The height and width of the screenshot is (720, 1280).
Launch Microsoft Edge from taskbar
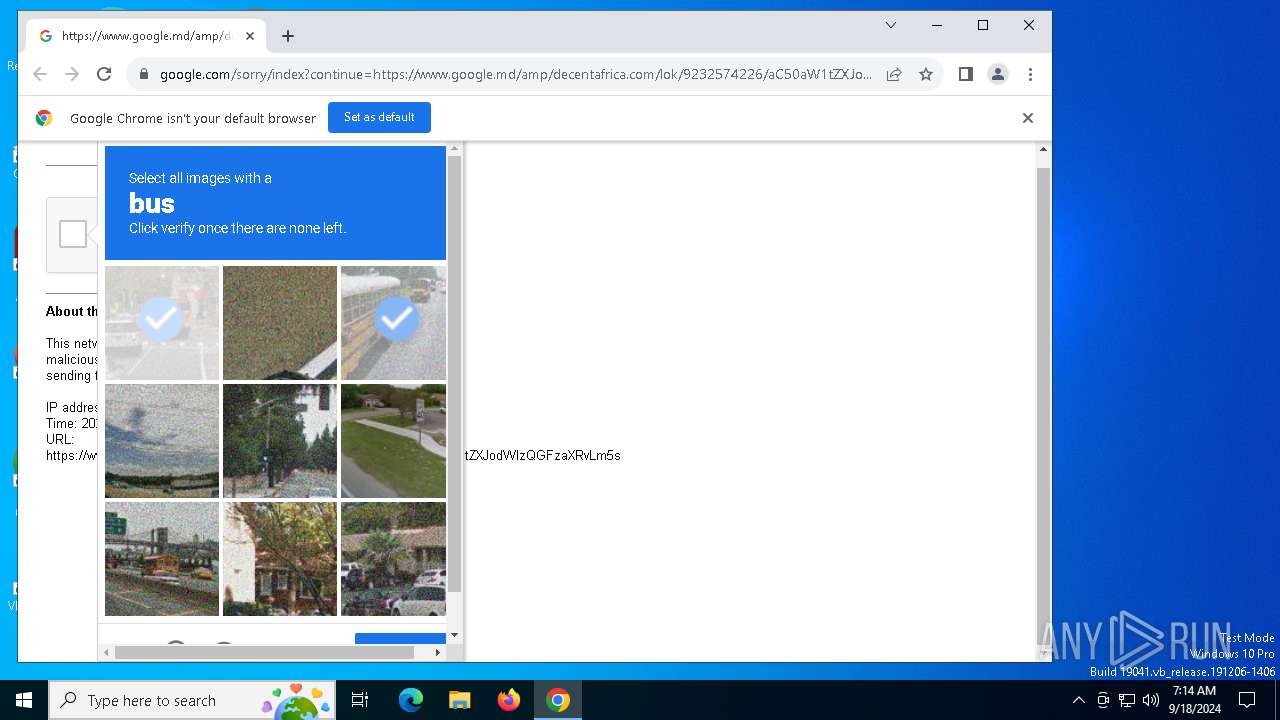(x=411, y=700)
